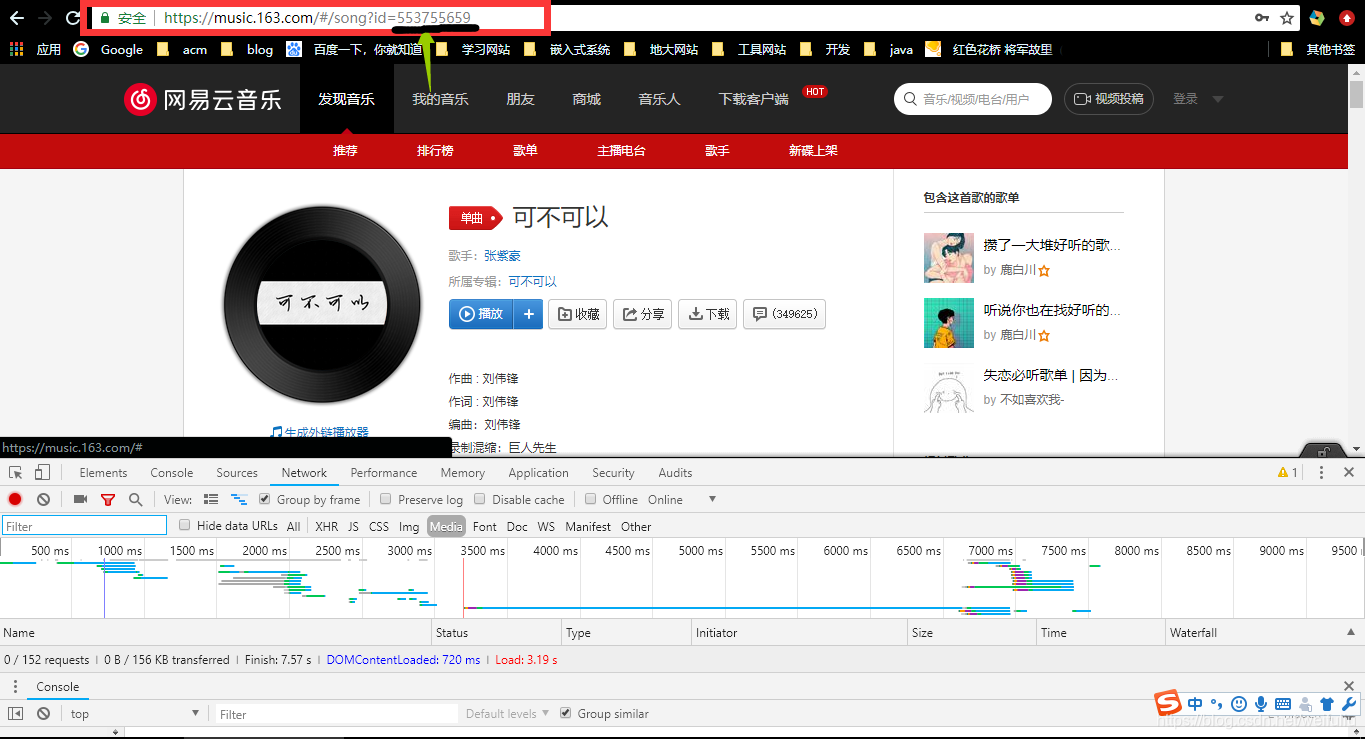Click the 生成外链播放器 link

tap(320, 432)
